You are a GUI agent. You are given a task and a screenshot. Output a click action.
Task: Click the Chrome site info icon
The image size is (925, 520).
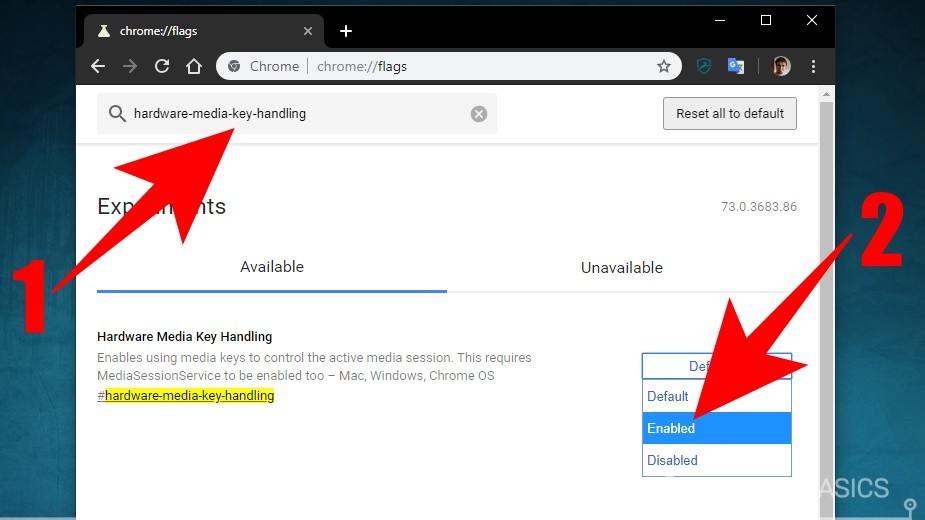234,66
